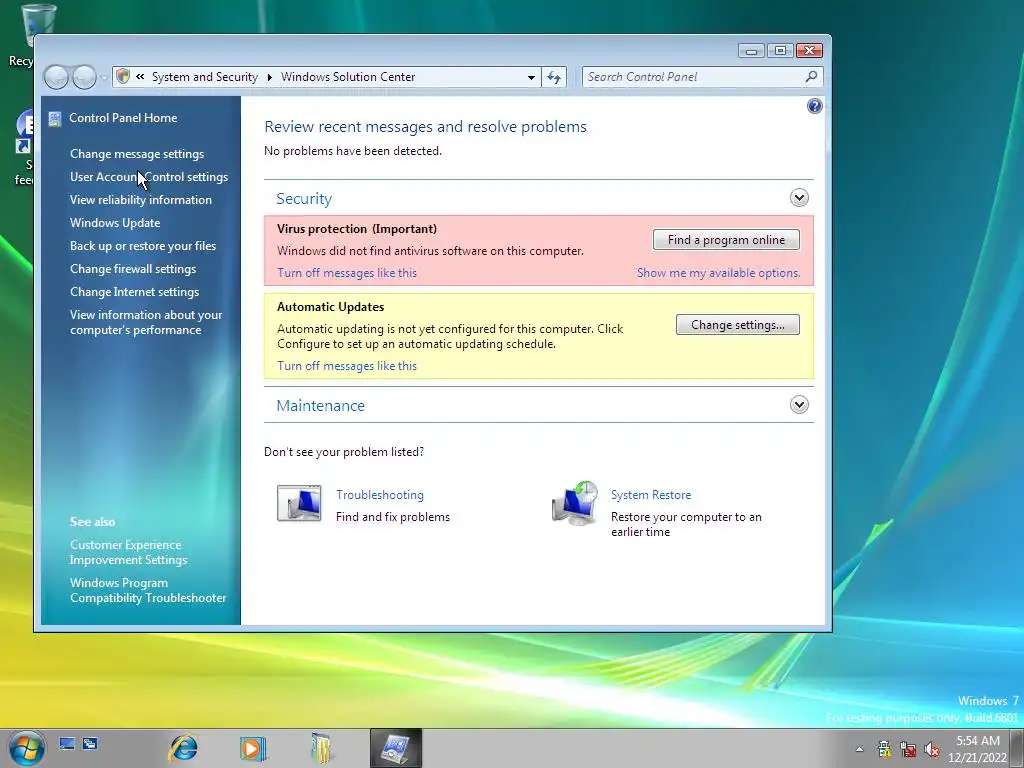Go to Control Panel Home
Viewport: 1024px width, 768px height.
pyautogui.click(x=123, y=118)
